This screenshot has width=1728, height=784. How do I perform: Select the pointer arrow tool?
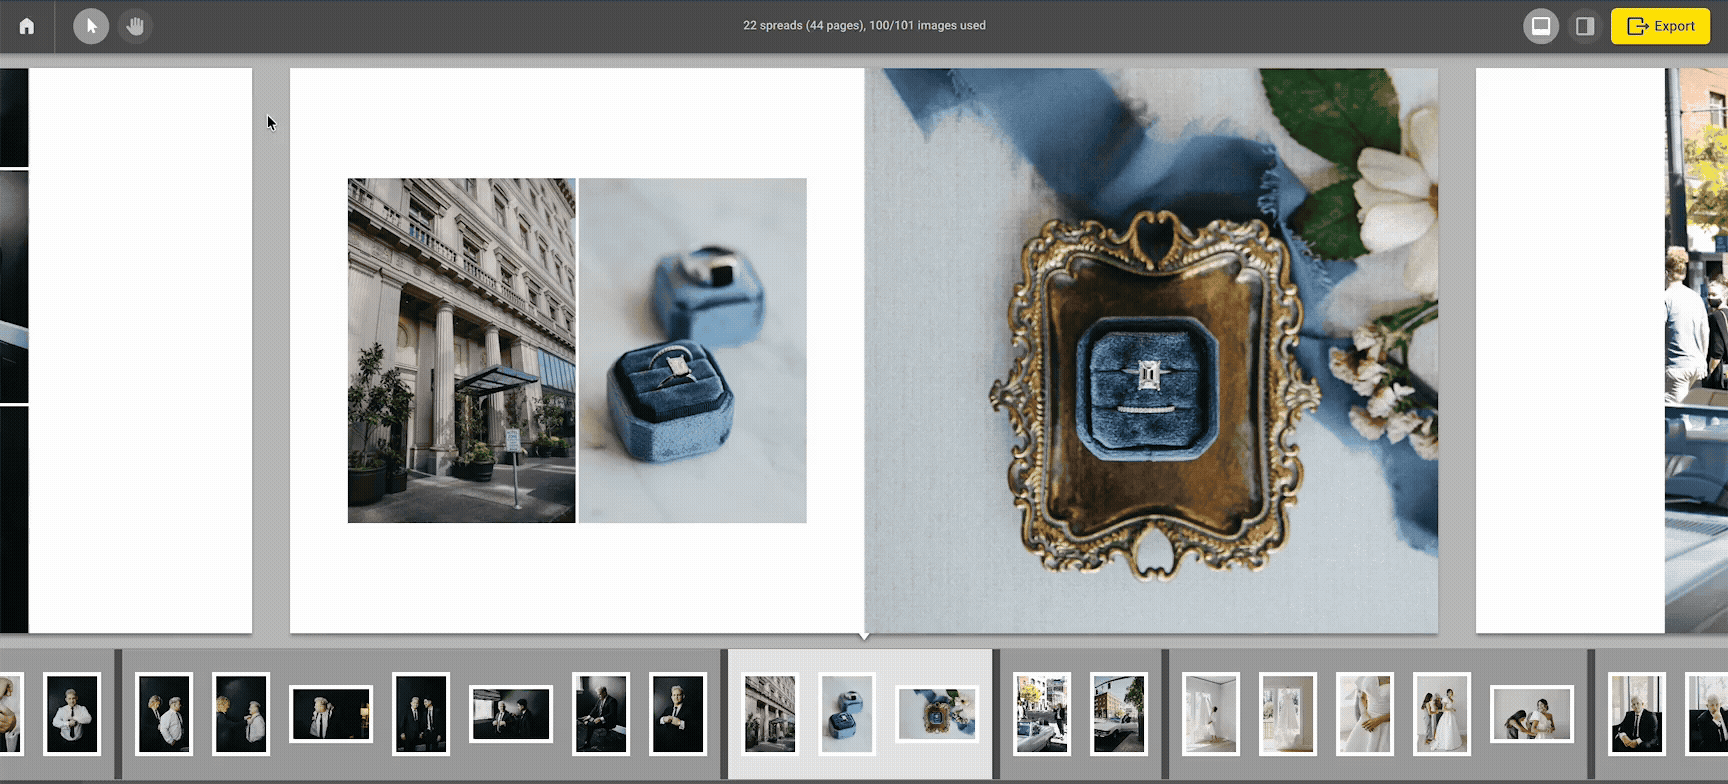click(x=91, y=26)
